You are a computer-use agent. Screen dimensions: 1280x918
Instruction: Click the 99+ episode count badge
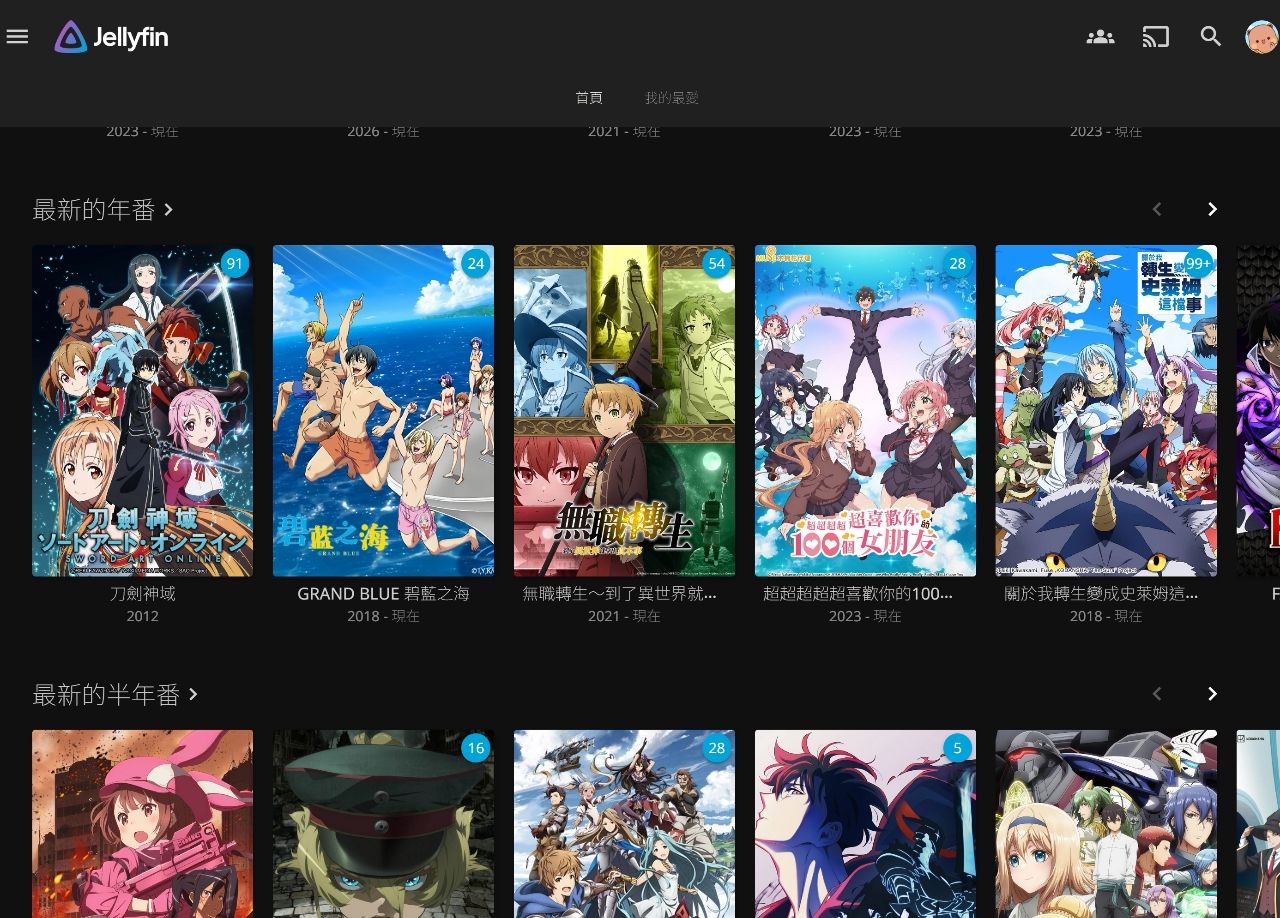click(1197, 264)
